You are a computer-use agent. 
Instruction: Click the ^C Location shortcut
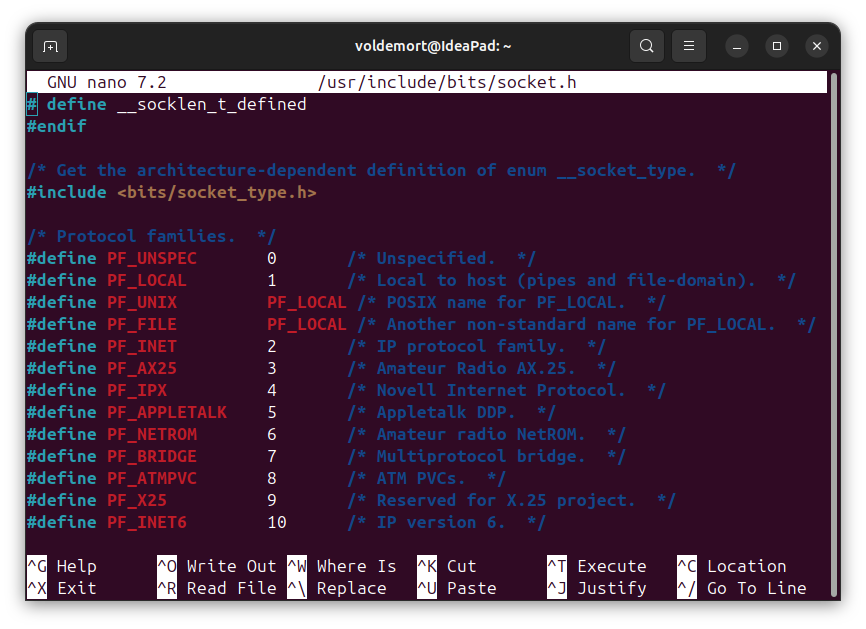pos(732,567)
